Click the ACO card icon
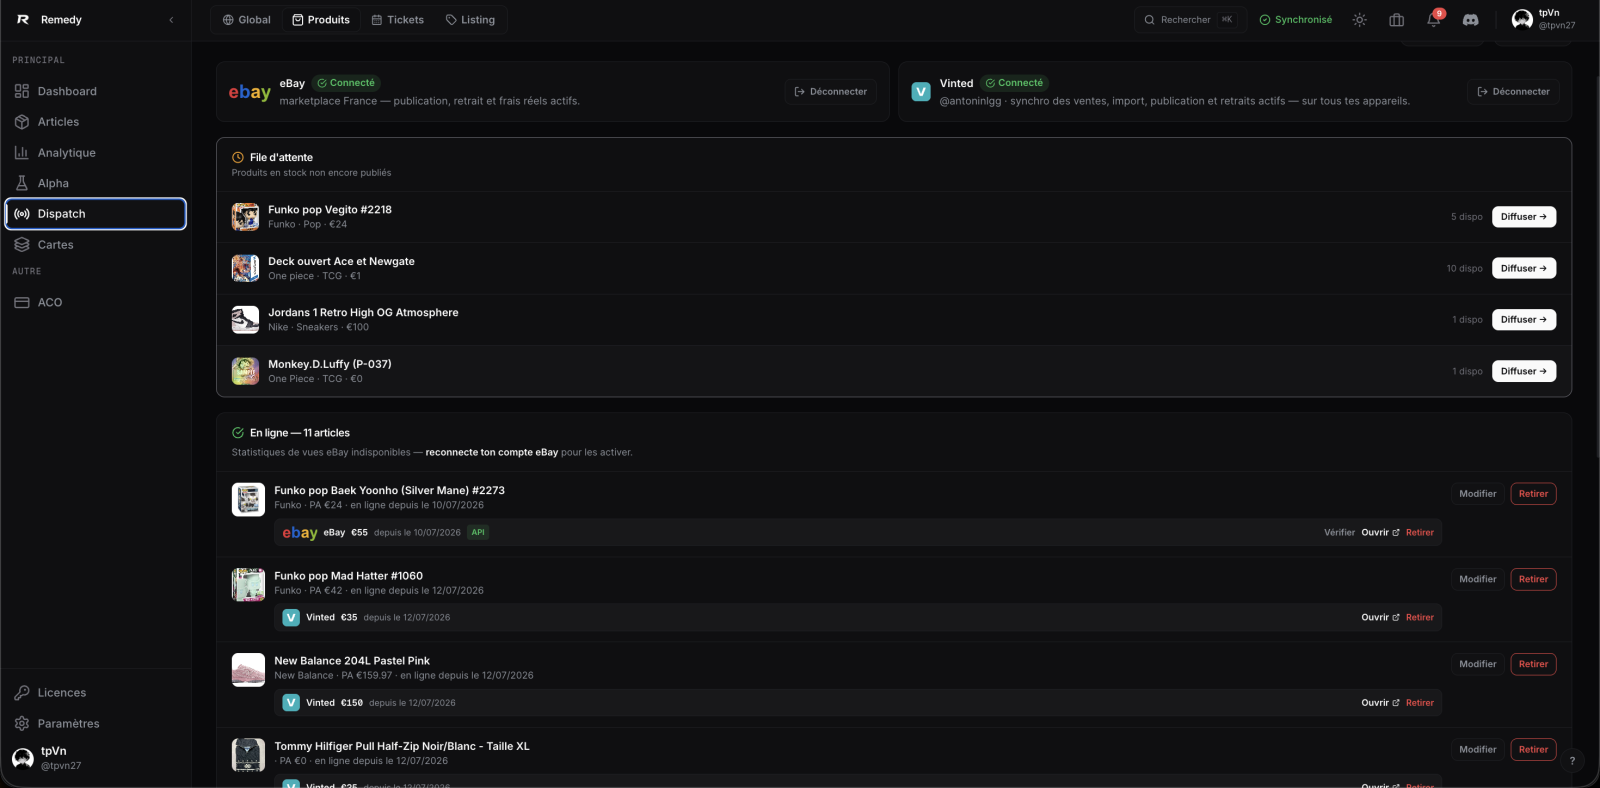Viewport: 1600px width, 788px height. click(22, 302)
